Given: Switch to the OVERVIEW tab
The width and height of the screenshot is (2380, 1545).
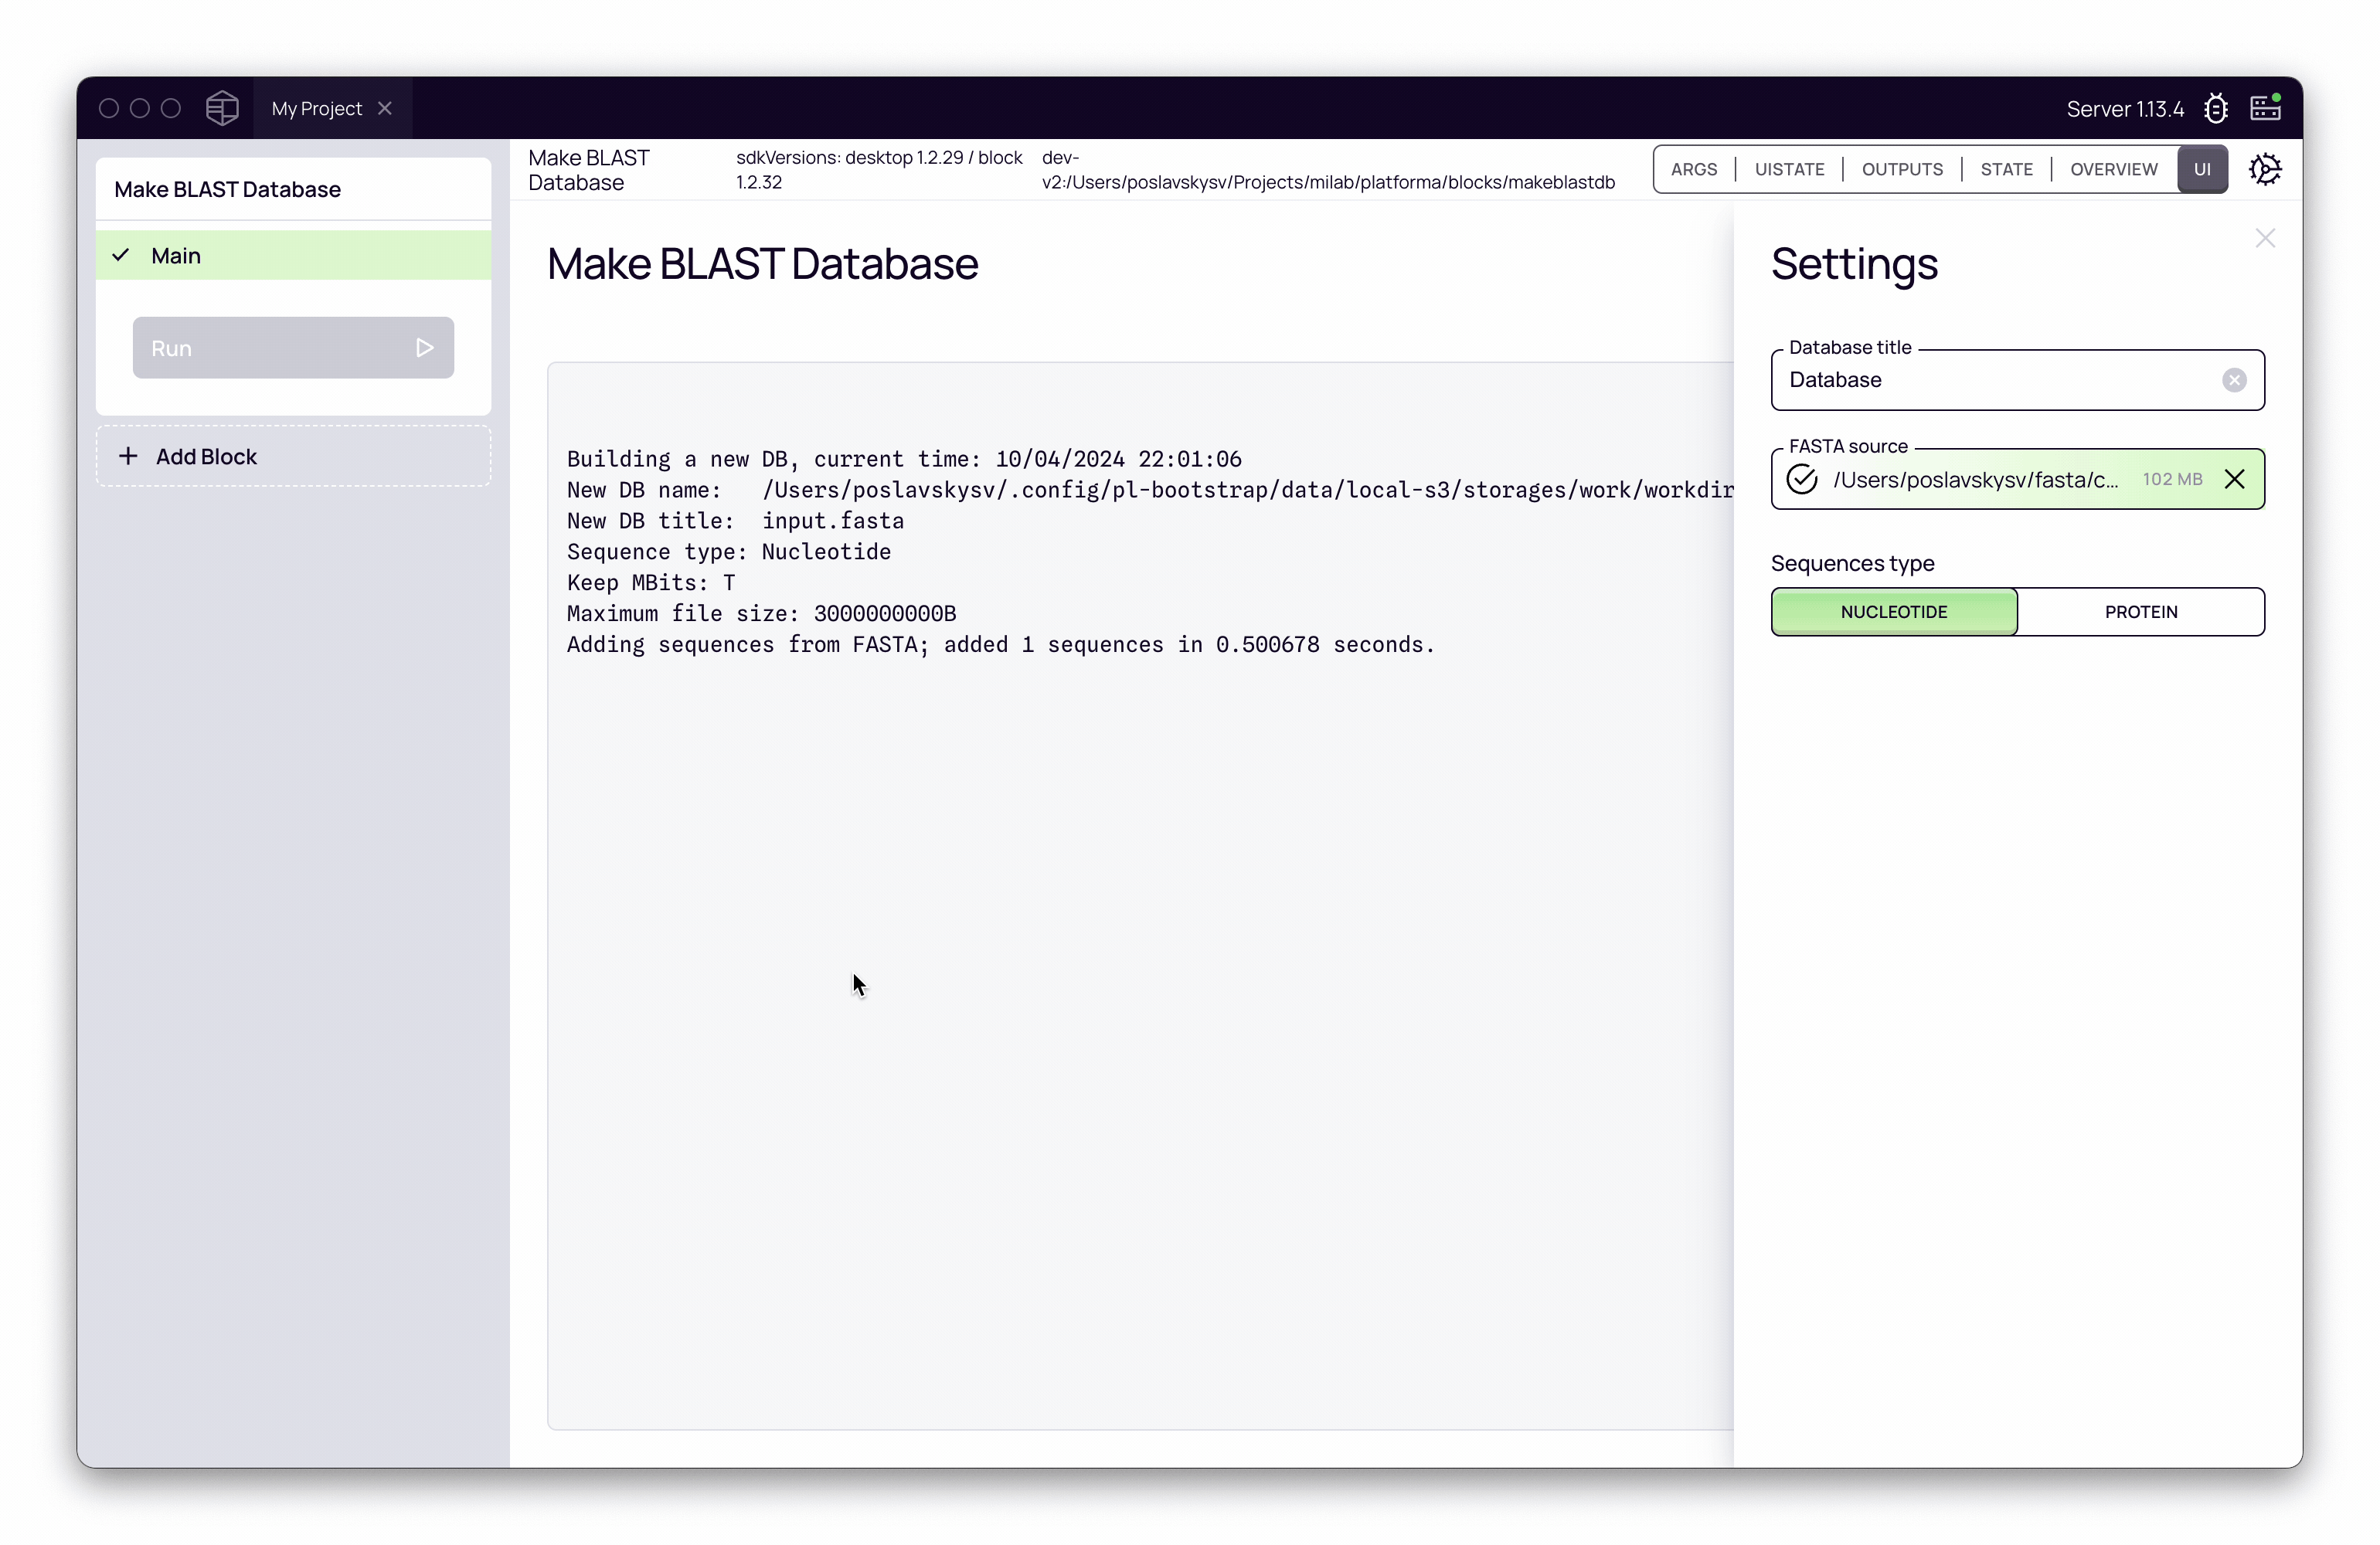Looking at the screenshot, I should (2112, 169).
